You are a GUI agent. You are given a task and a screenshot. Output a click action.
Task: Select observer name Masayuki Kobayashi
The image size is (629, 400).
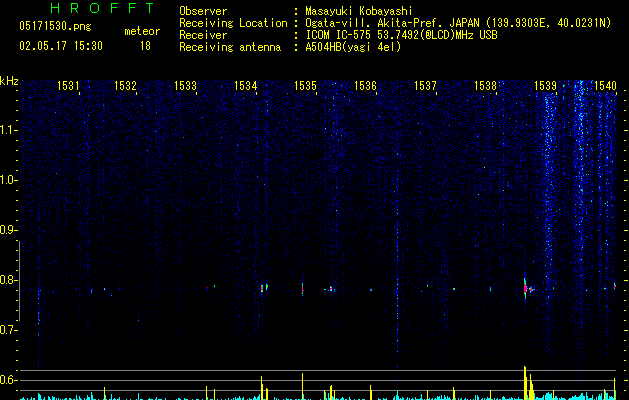(358, 11)
